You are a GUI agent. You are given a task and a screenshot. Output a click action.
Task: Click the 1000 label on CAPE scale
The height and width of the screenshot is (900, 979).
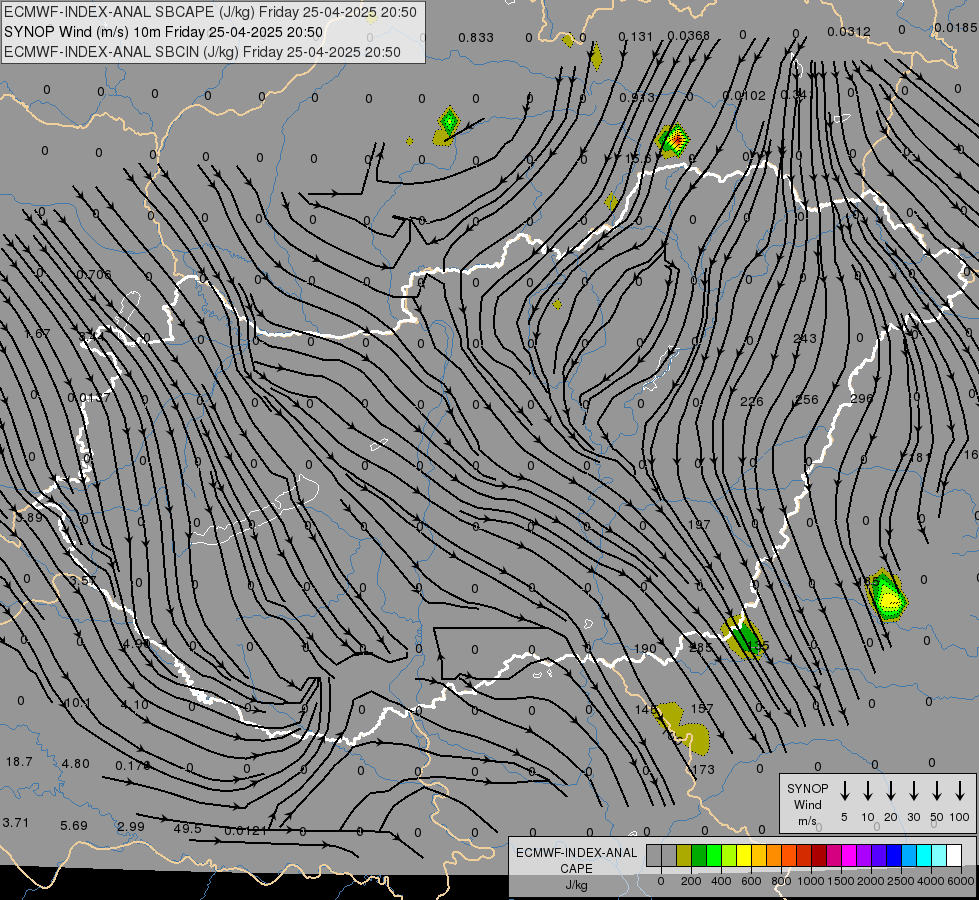click(810, 881)
